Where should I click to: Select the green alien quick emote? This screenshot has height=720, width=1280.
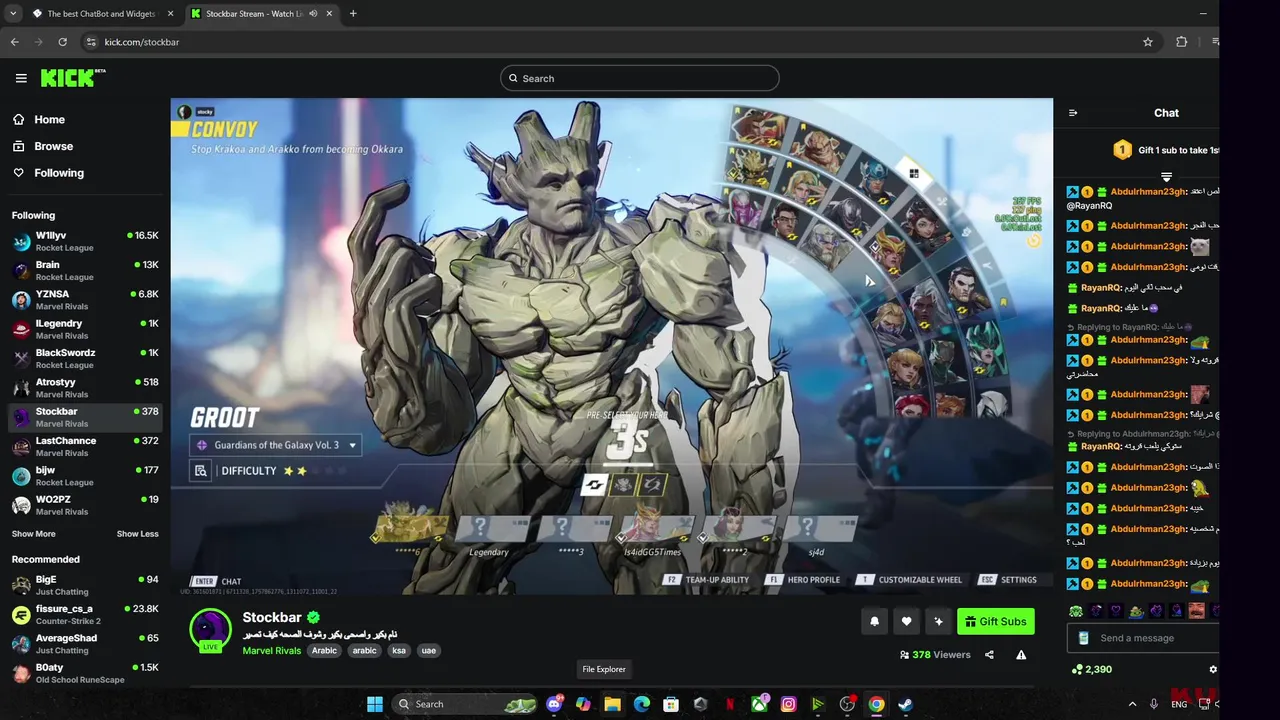click(1076, 611)
